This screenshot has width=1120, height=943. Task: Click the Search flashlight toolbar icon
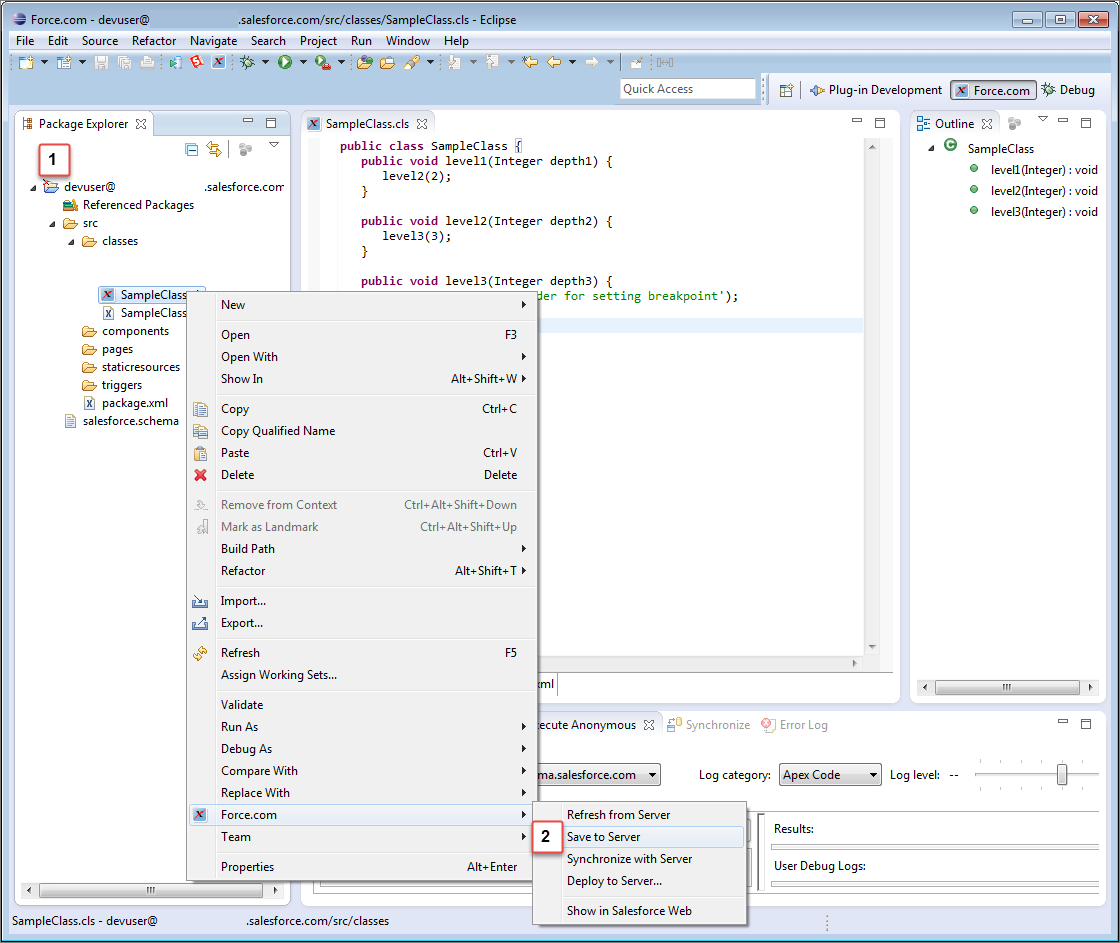412,63
